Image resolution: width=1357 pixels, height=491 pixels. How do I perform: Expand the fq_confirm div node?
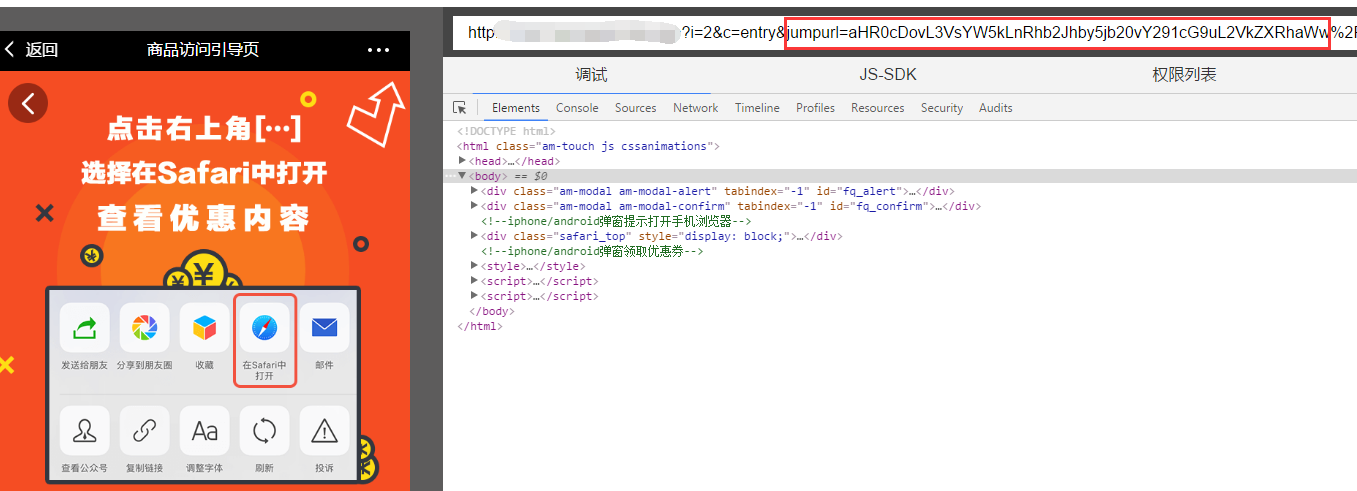474,206
